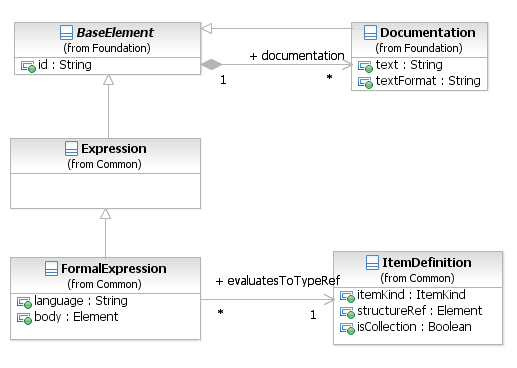
Task: Select the id attribute property icon
Action: click(28, 66)
